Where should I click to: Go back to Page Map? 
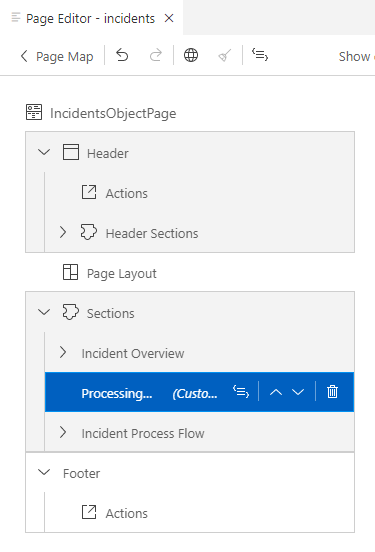pos(57,56)
